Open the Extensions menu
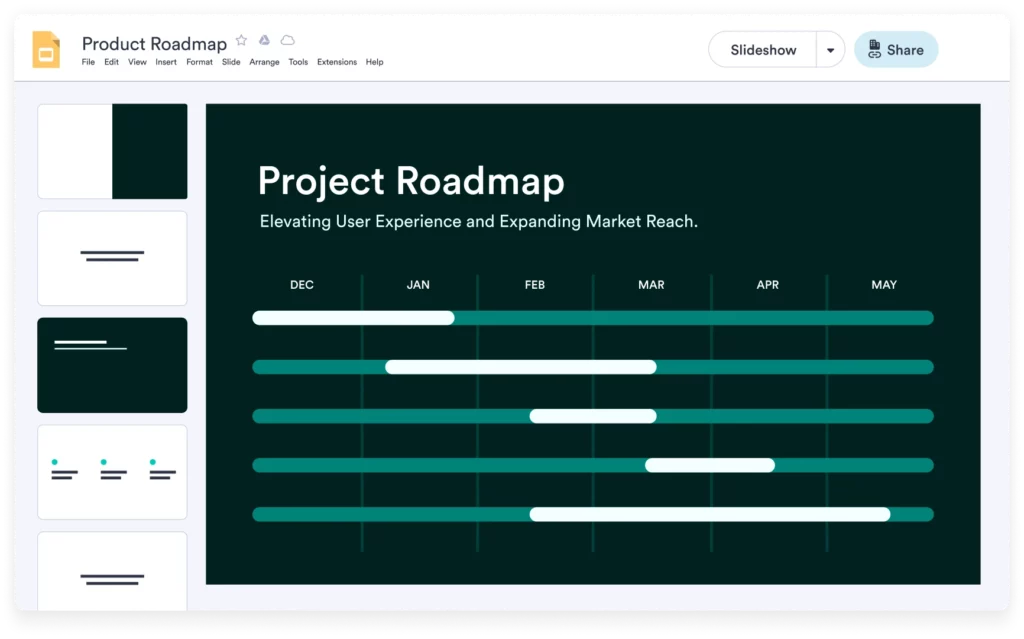Image resolution: width=1024 pixels, height=639 pixels. pos(337,61)
